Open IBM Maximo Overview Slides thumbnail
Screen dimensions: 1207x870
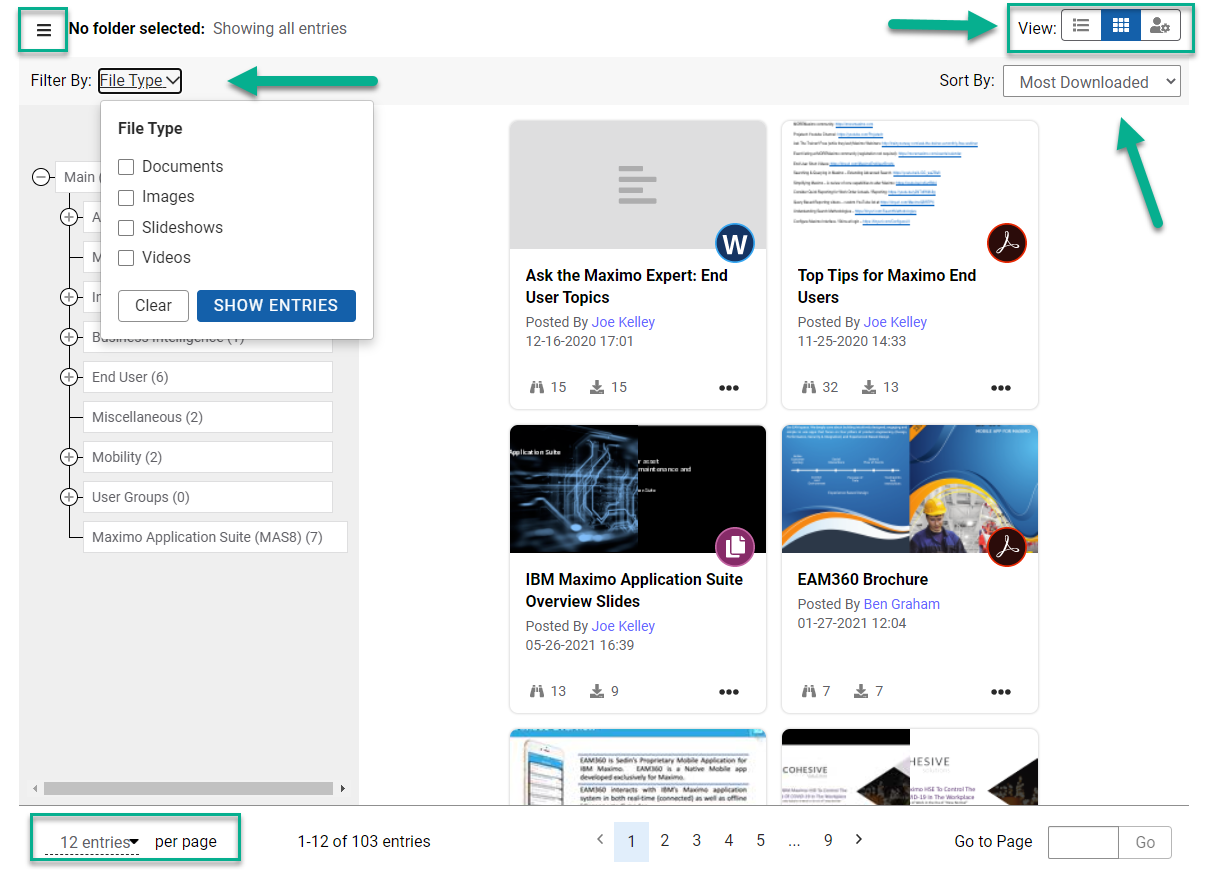[x=638, y=489]
